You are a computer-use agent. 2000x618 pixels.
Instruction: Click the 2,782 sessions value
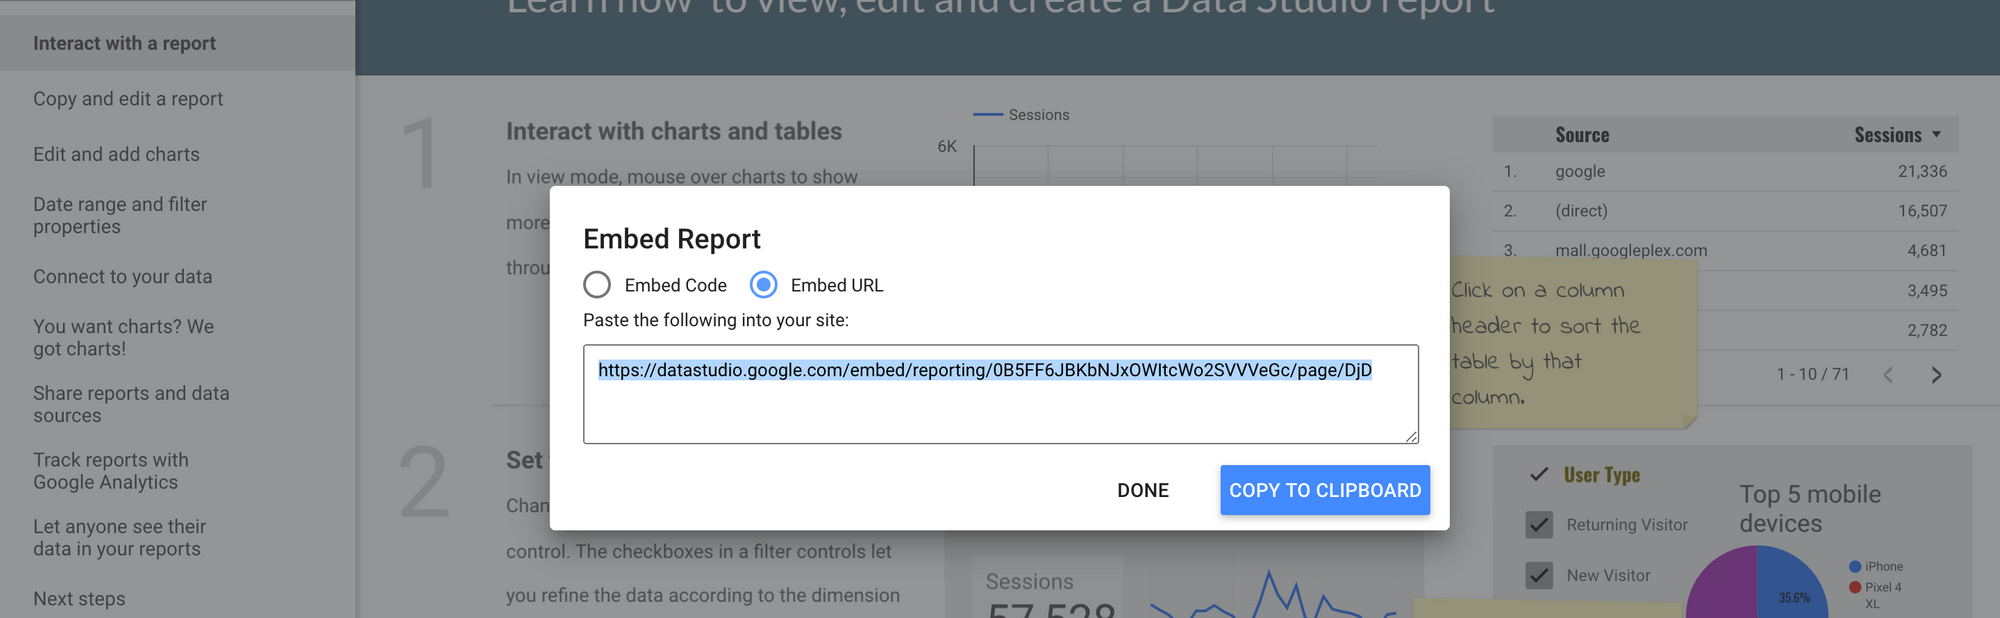click(x=1926, y=330)
